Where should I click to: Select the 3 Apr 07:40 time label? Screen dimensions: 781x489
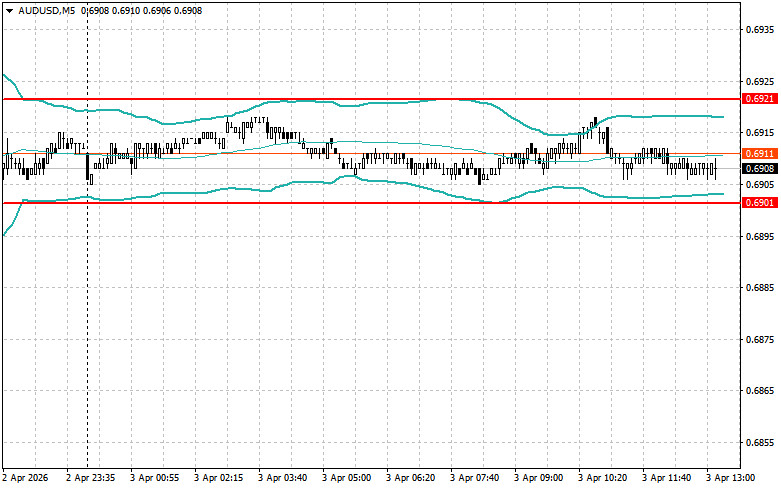475,478
